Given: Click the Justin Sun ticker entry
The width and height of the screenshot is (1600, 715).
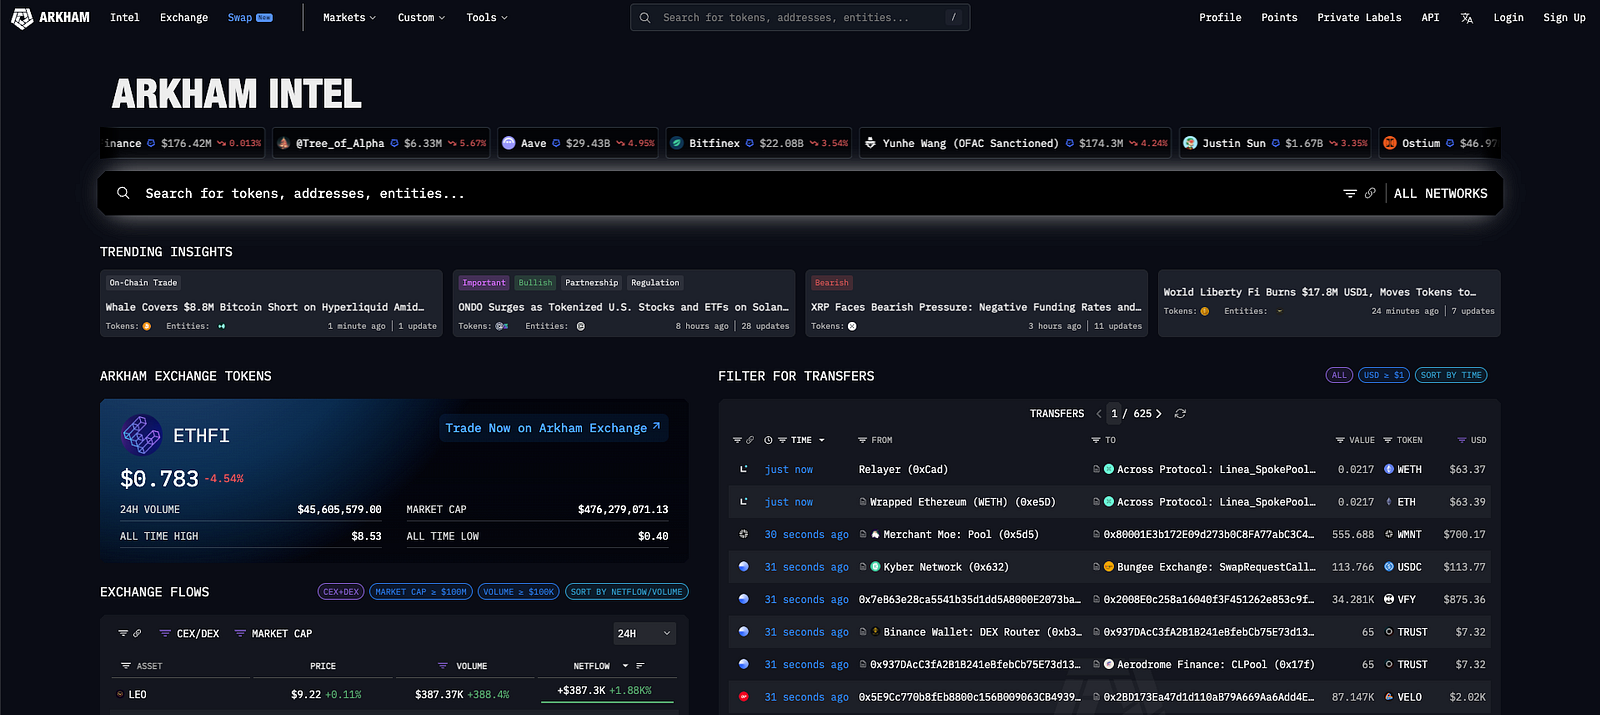Looking at the screenshot, I should pyautogui.click(x=1274, y=143).
